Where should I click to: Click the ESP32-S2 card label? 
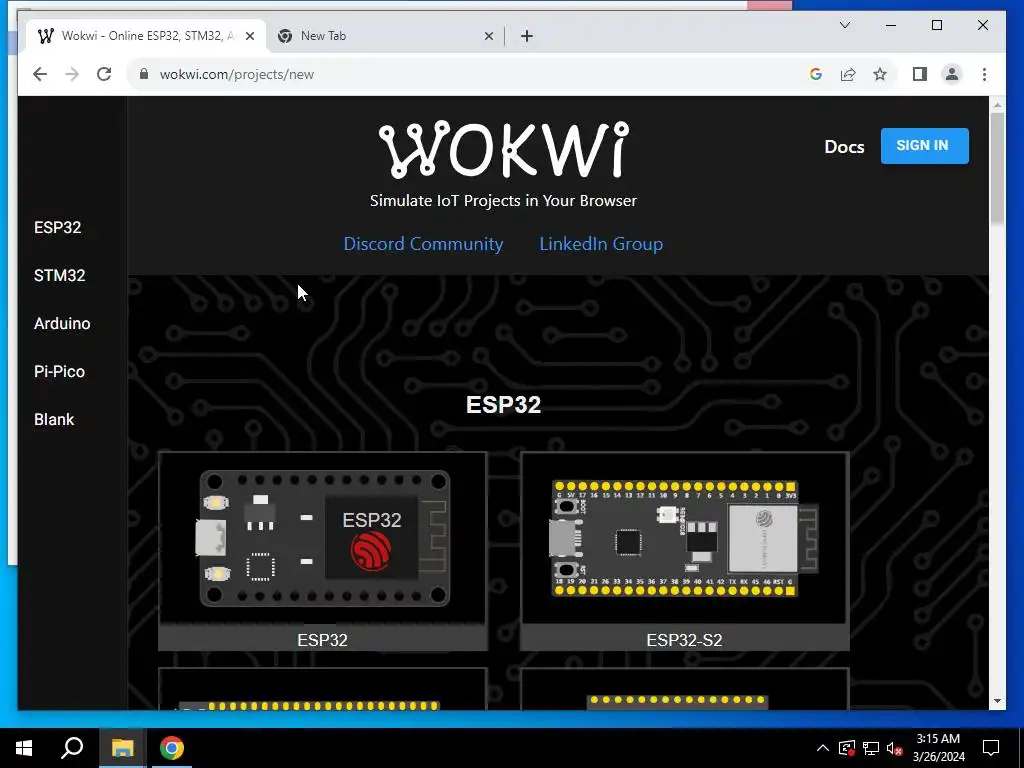(x=684, y=639)
